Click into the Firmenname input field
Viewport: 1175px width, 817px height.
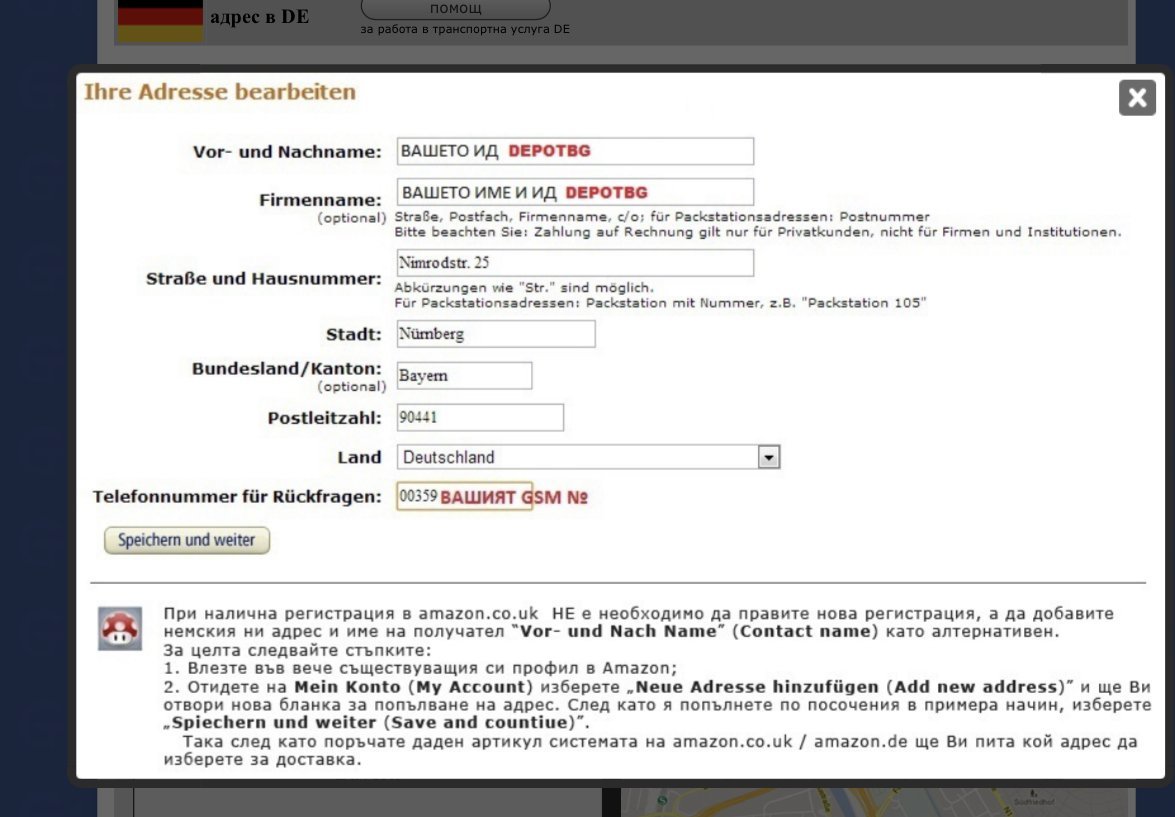[575, 192]
